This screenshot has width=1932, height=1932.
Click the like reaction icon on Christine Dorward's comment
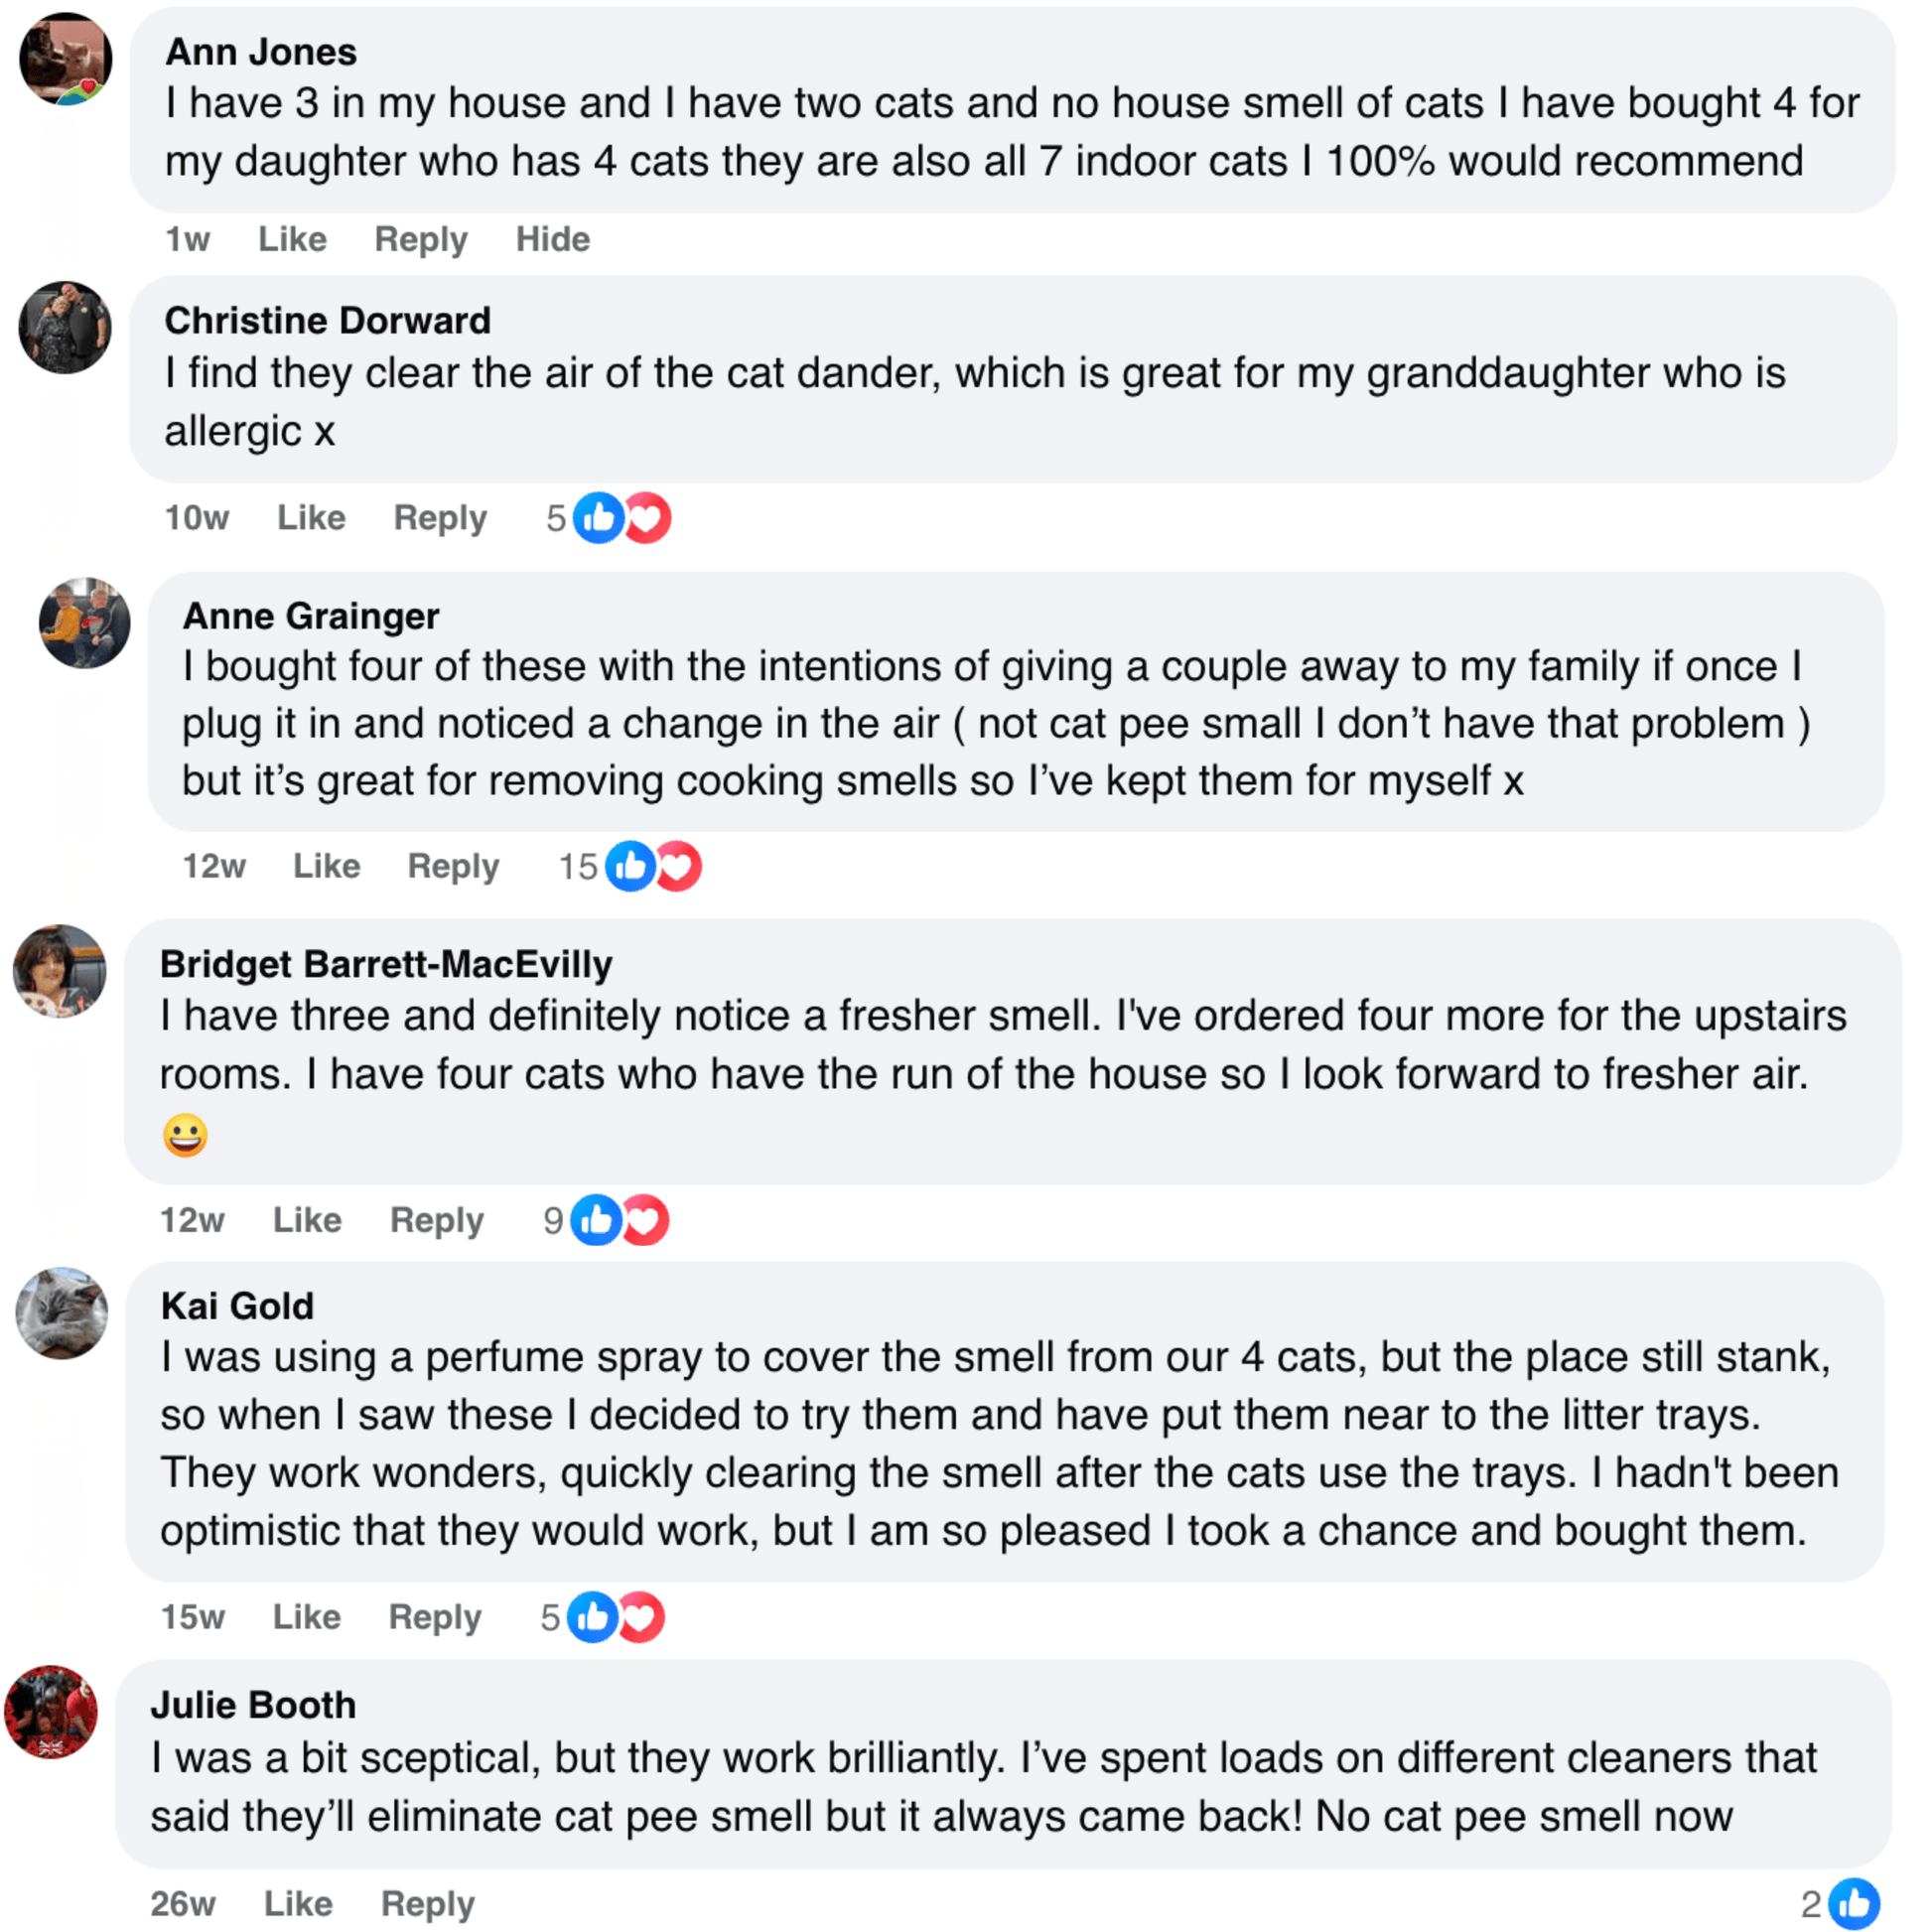[x=598, y=518]
